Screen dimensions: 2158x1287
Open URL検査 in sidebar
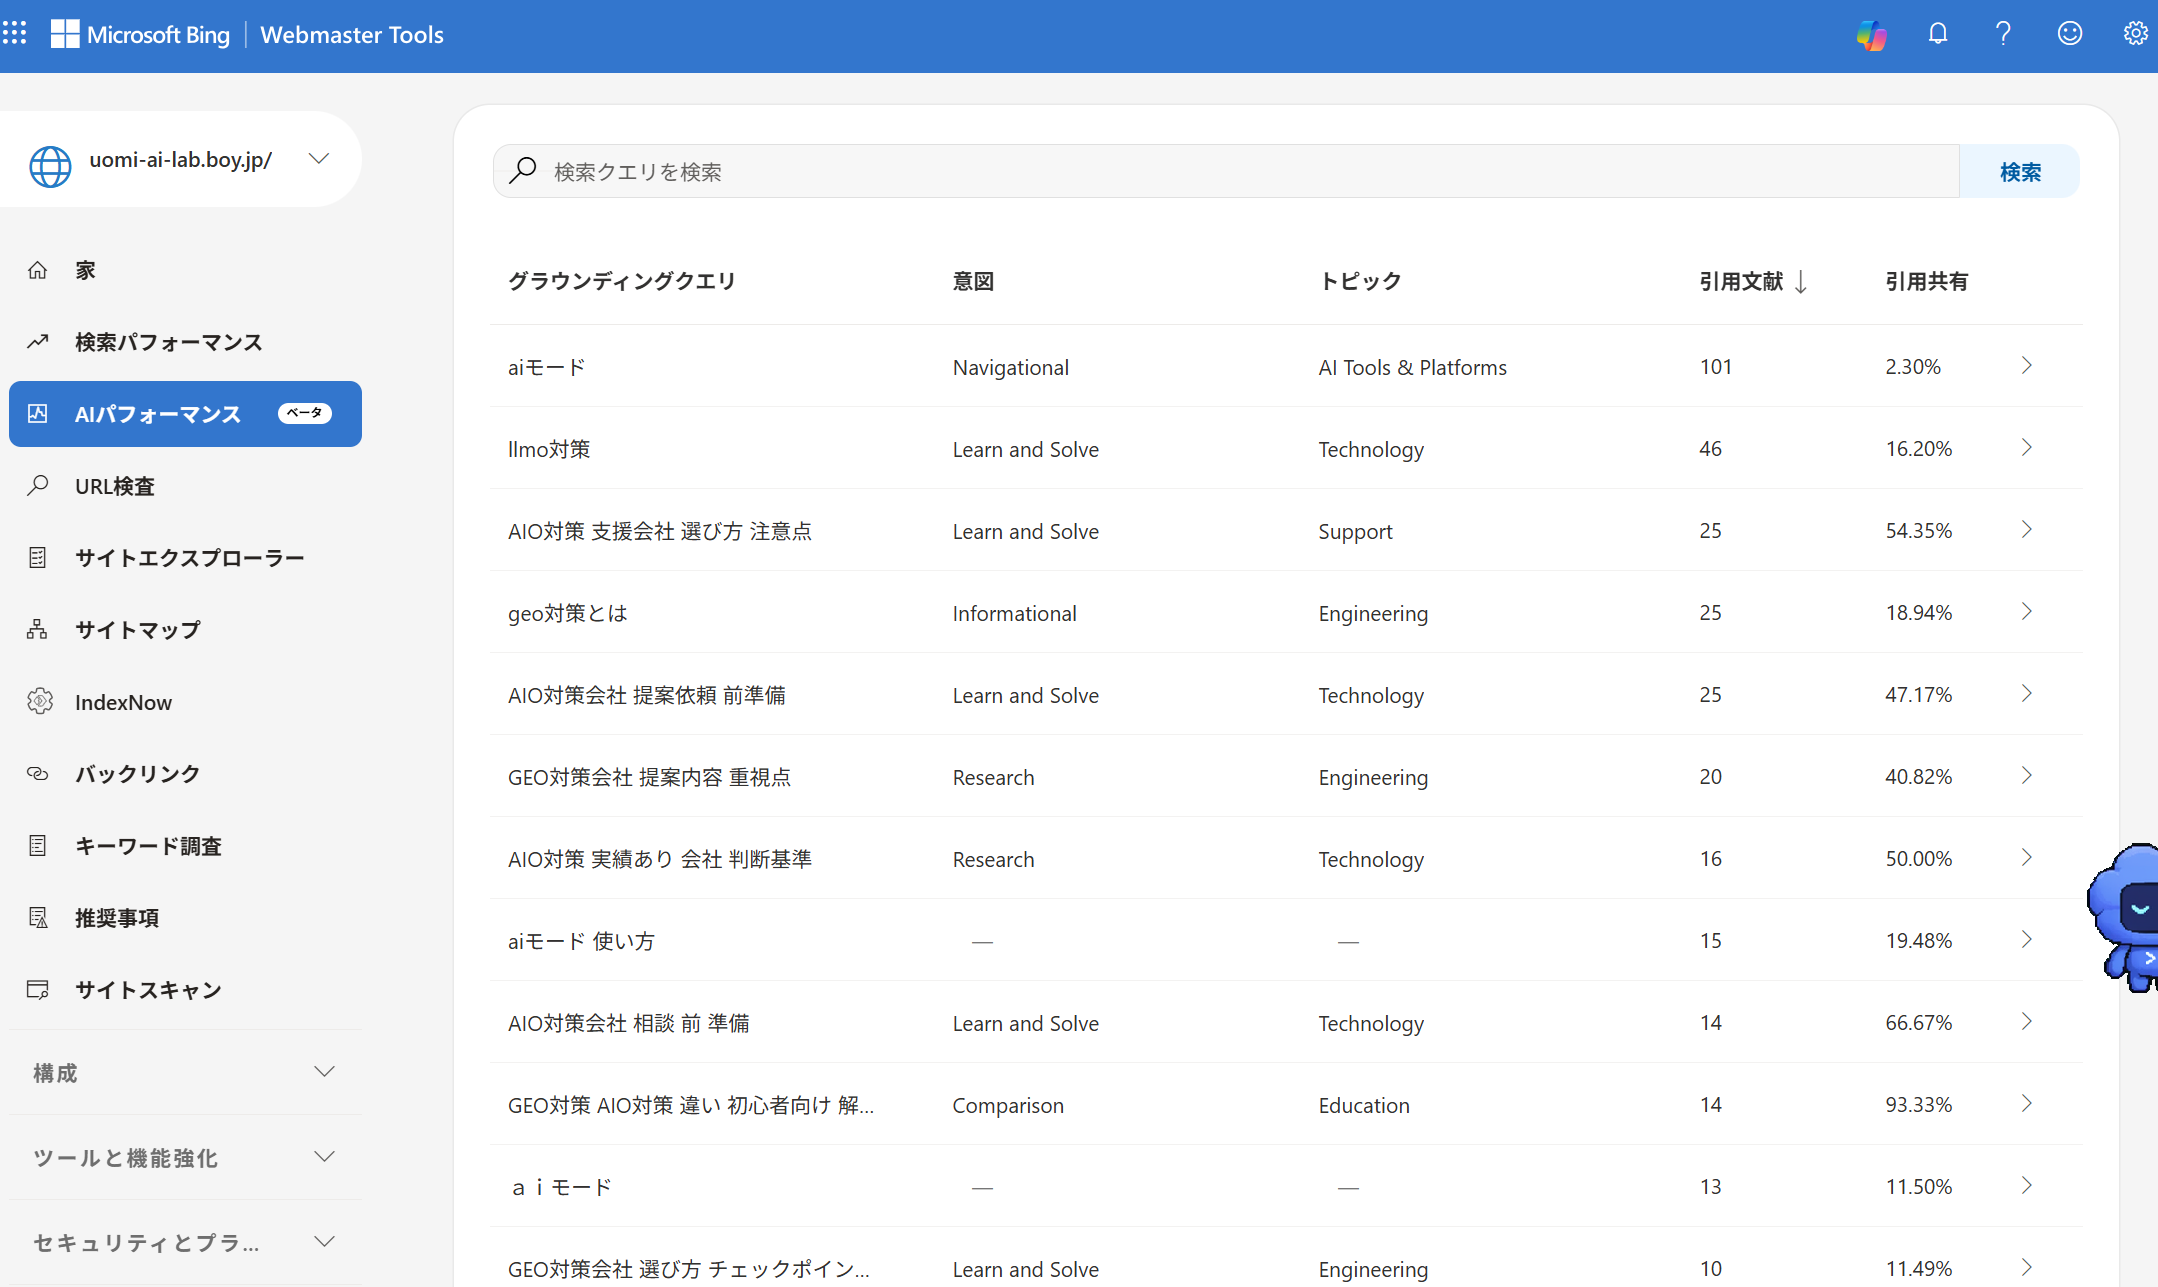click(185, 486)
